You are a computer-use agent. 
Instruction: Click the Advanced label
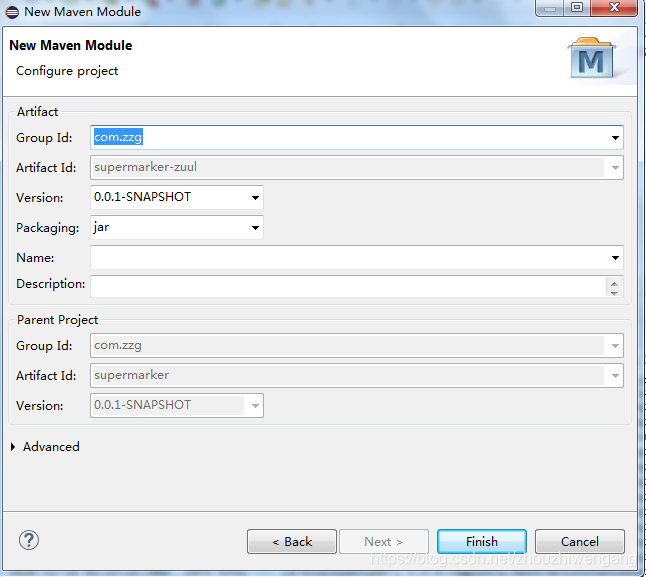pos(51,447)
